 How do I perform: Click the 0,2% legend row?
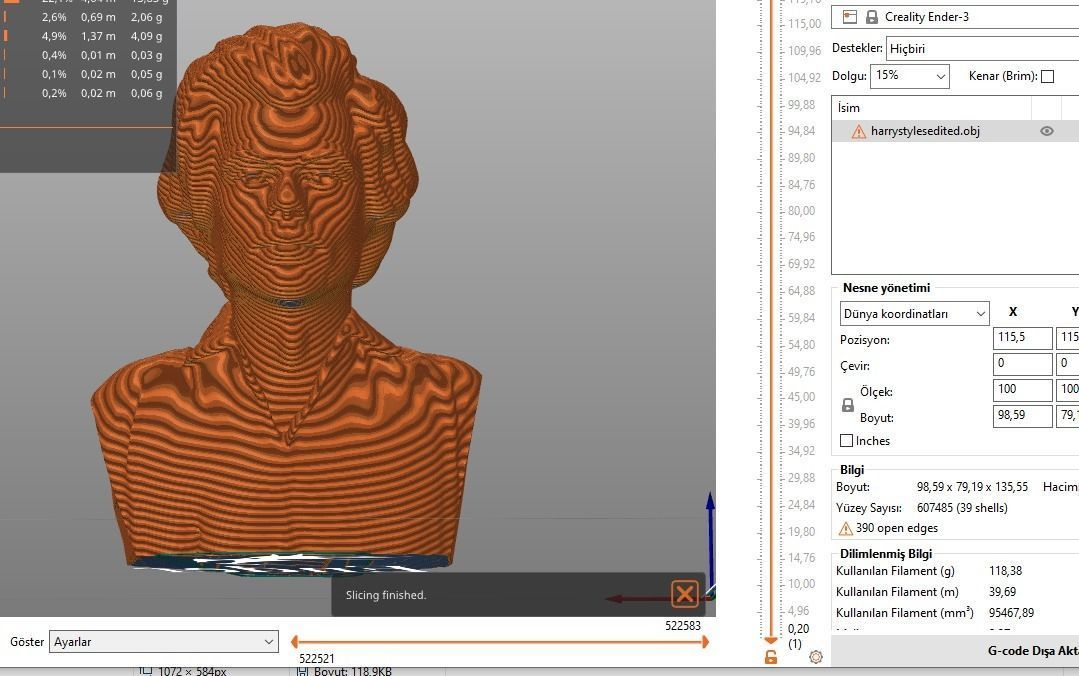(x=83, y=93)
